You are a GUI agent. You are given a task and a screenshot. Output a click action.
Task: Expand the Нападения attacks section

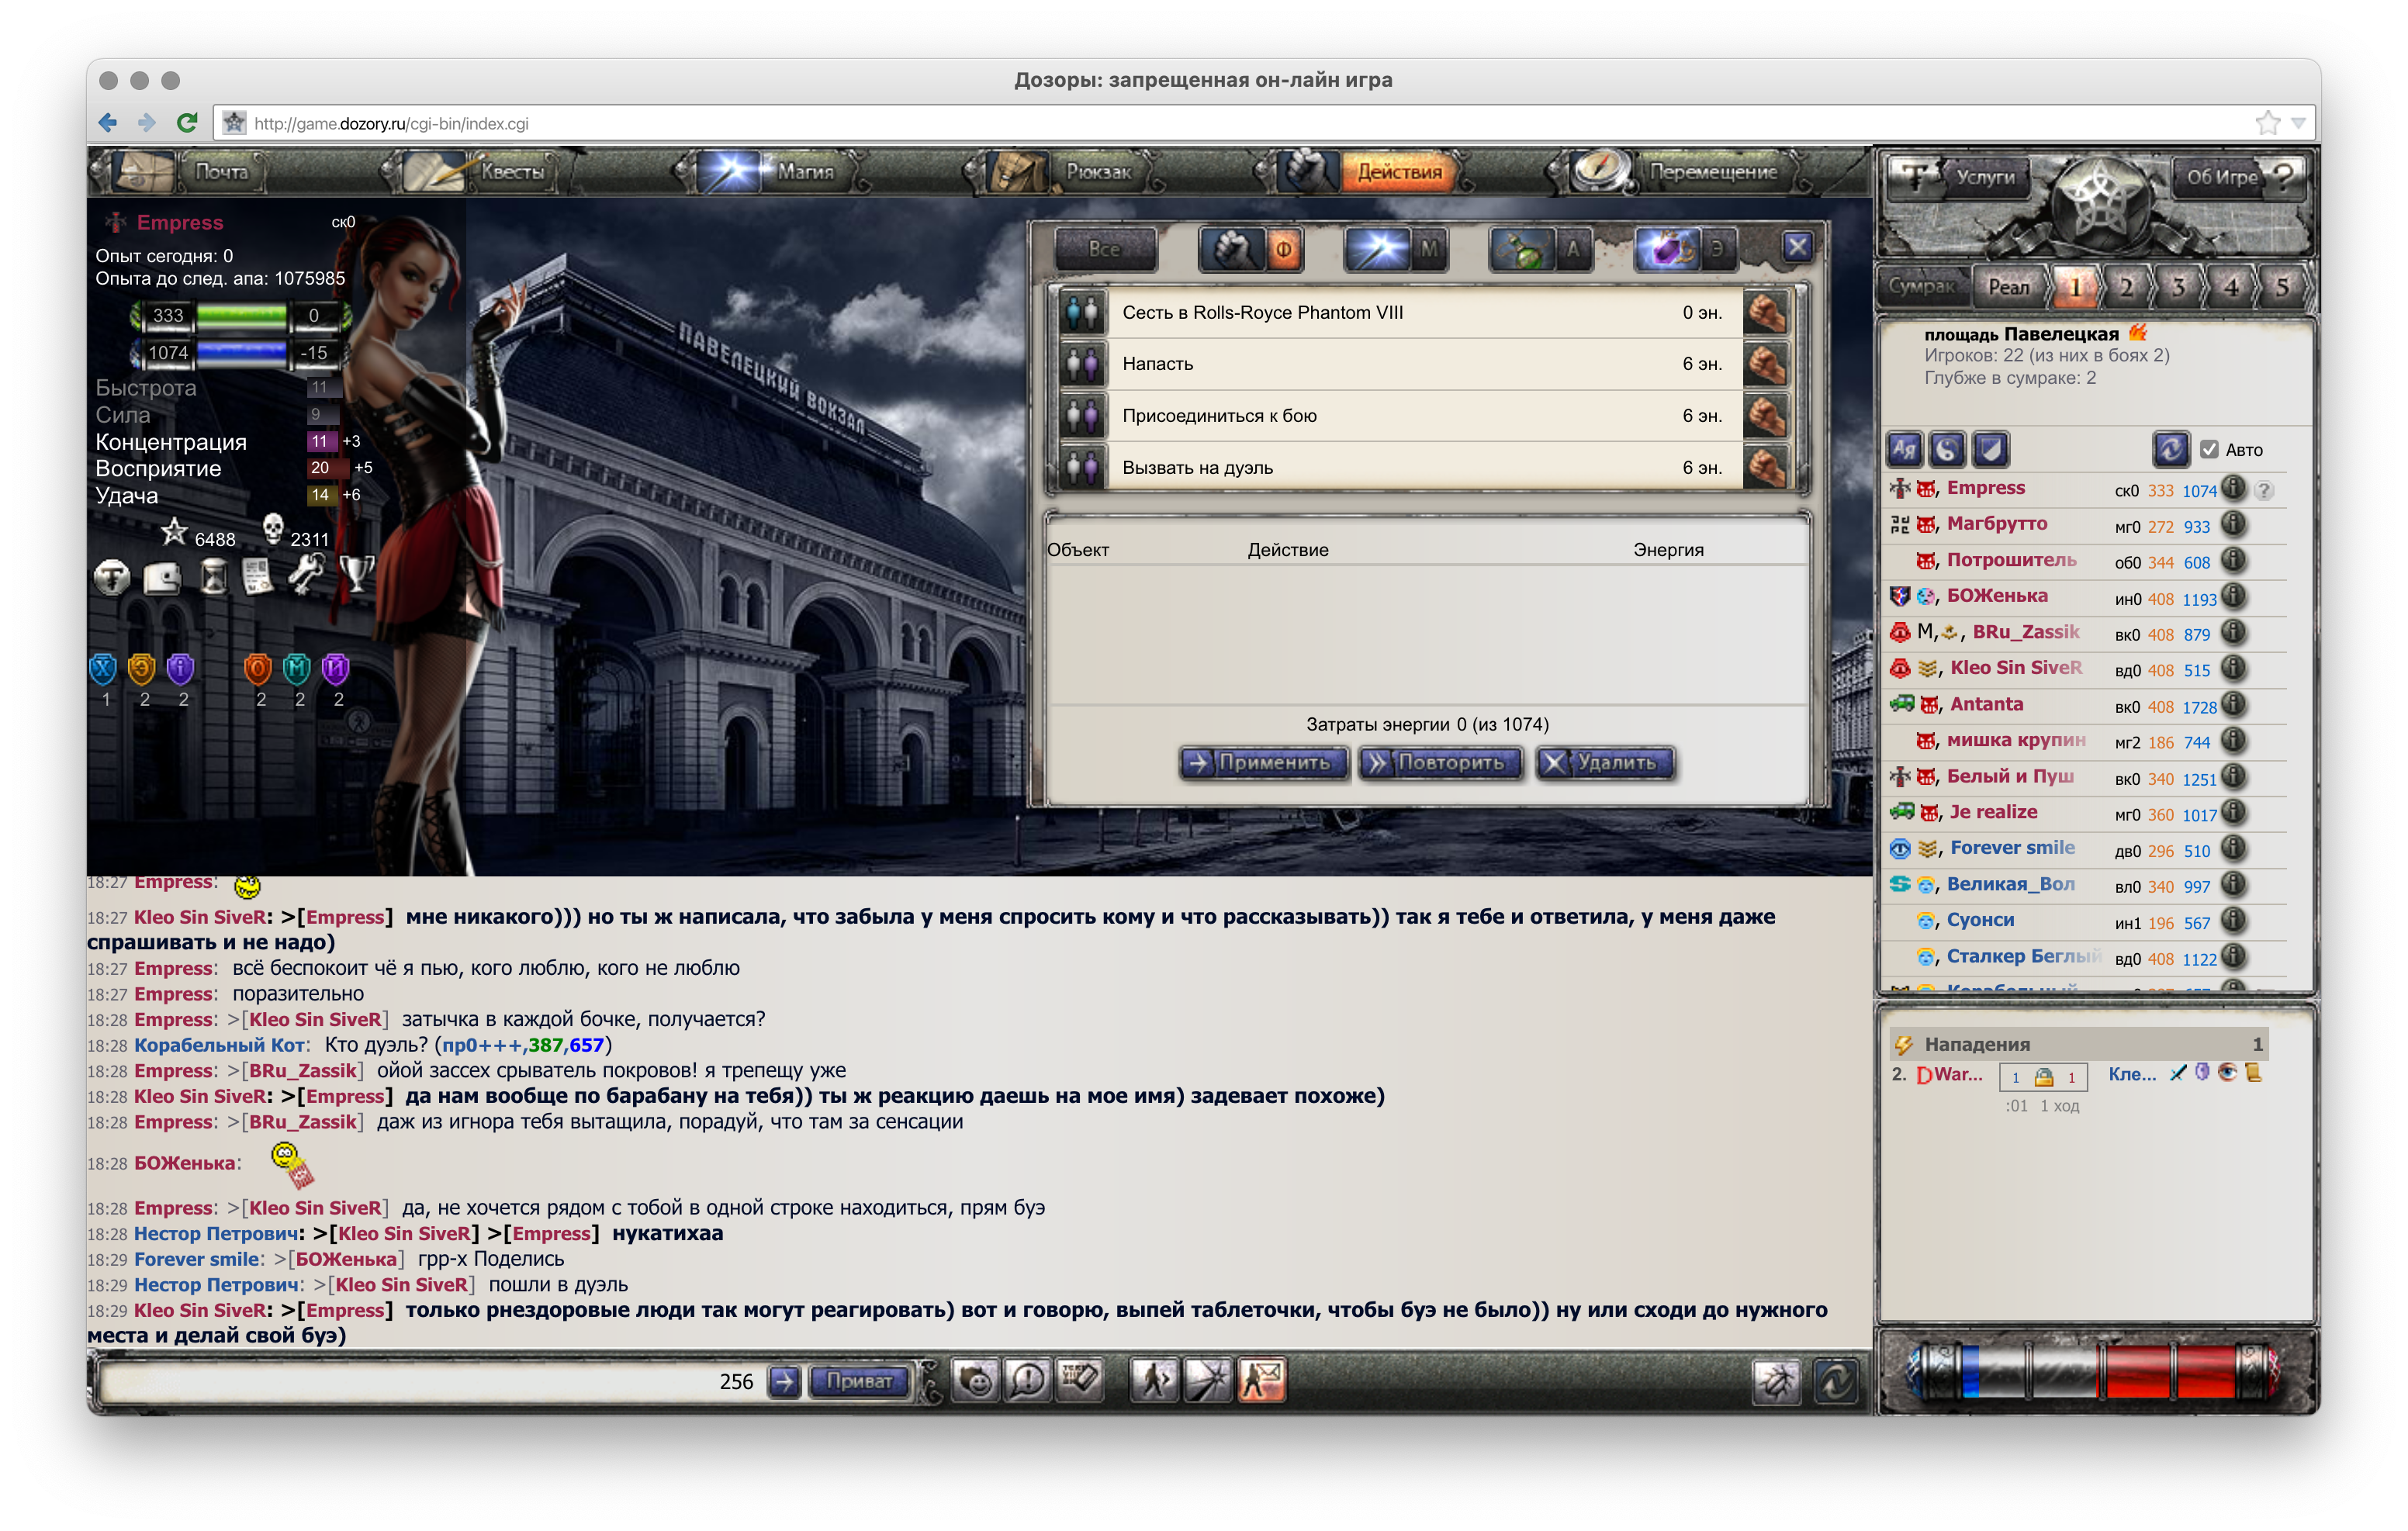[1977, 1044]
